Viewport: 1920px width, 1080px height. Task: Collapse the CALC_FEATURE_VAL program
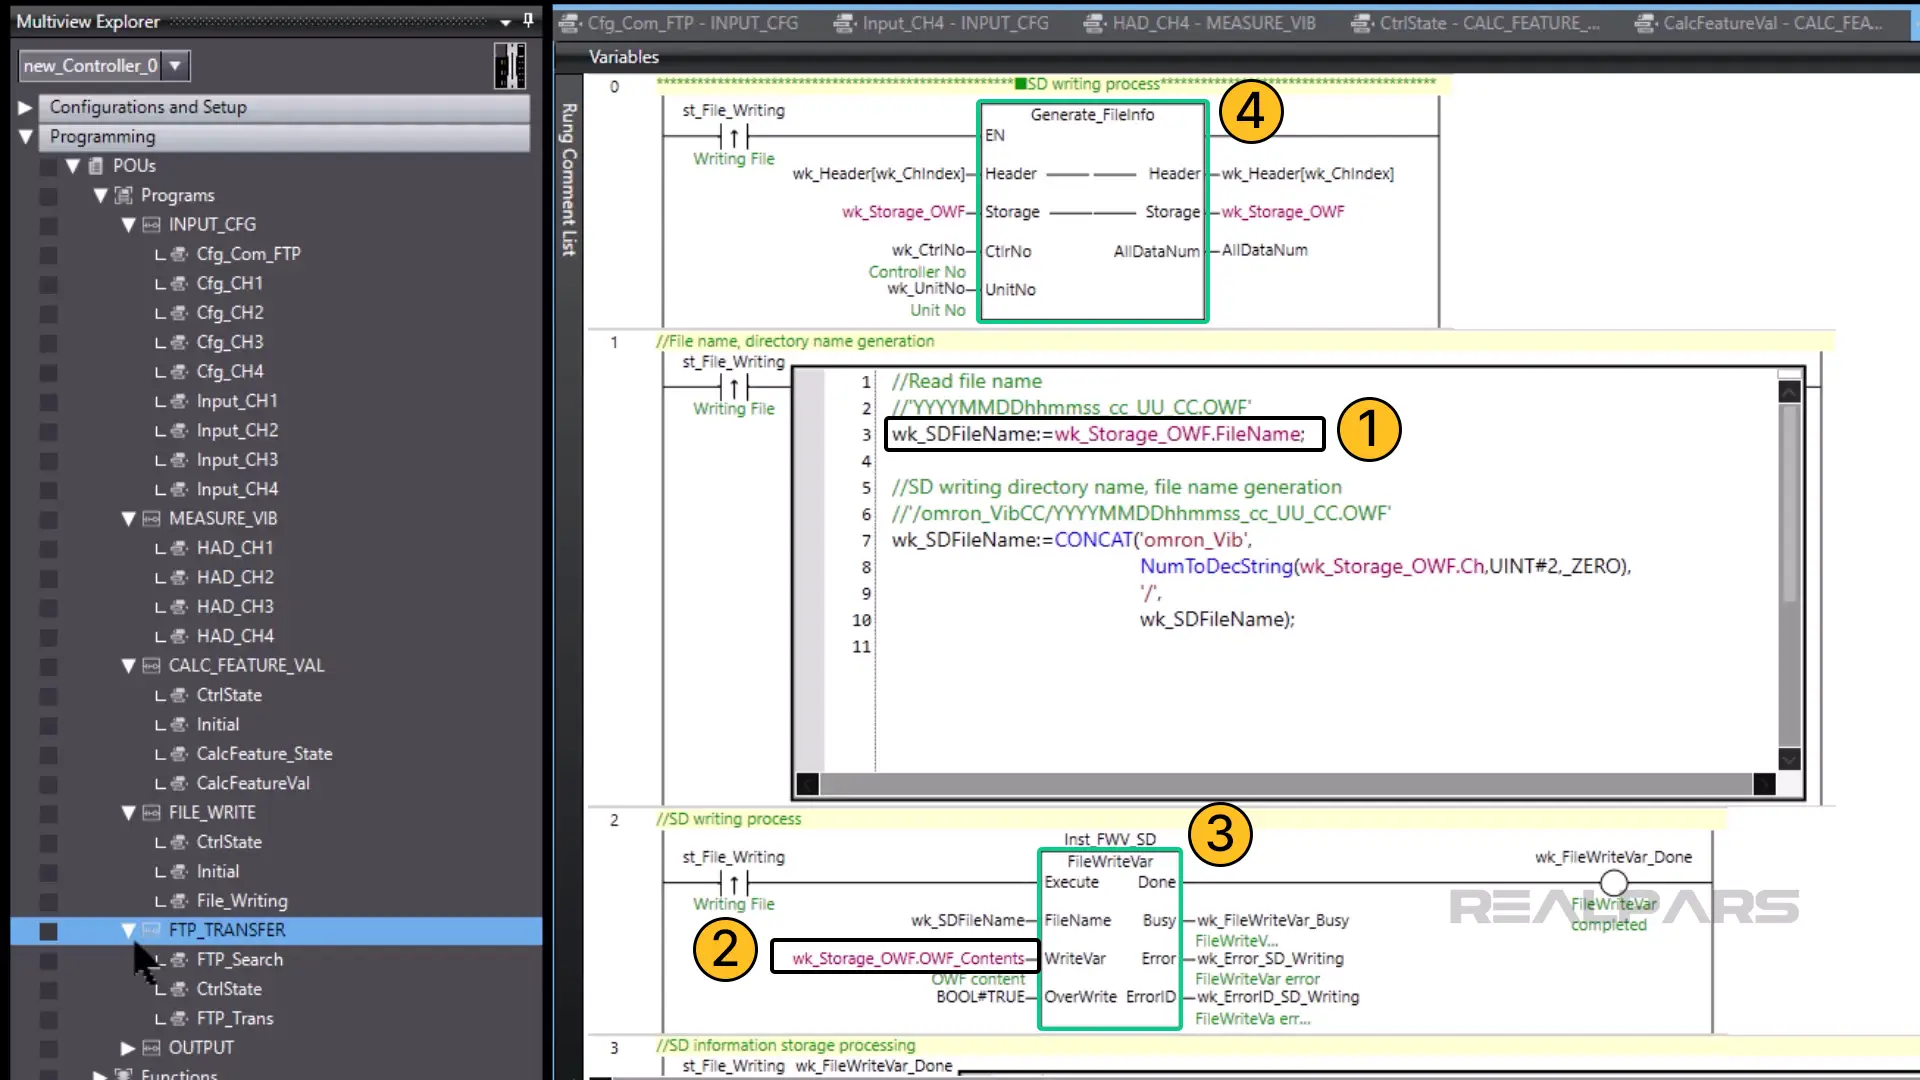tap(128, 666)
